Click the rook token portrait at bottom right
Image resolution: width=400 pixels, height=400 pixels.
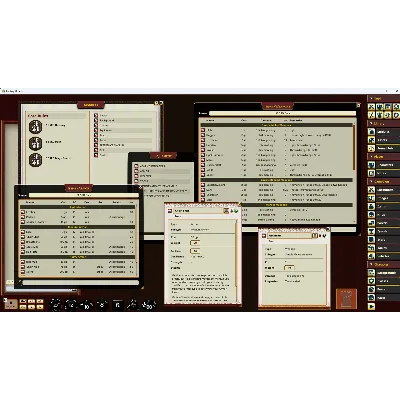[347, 299]
